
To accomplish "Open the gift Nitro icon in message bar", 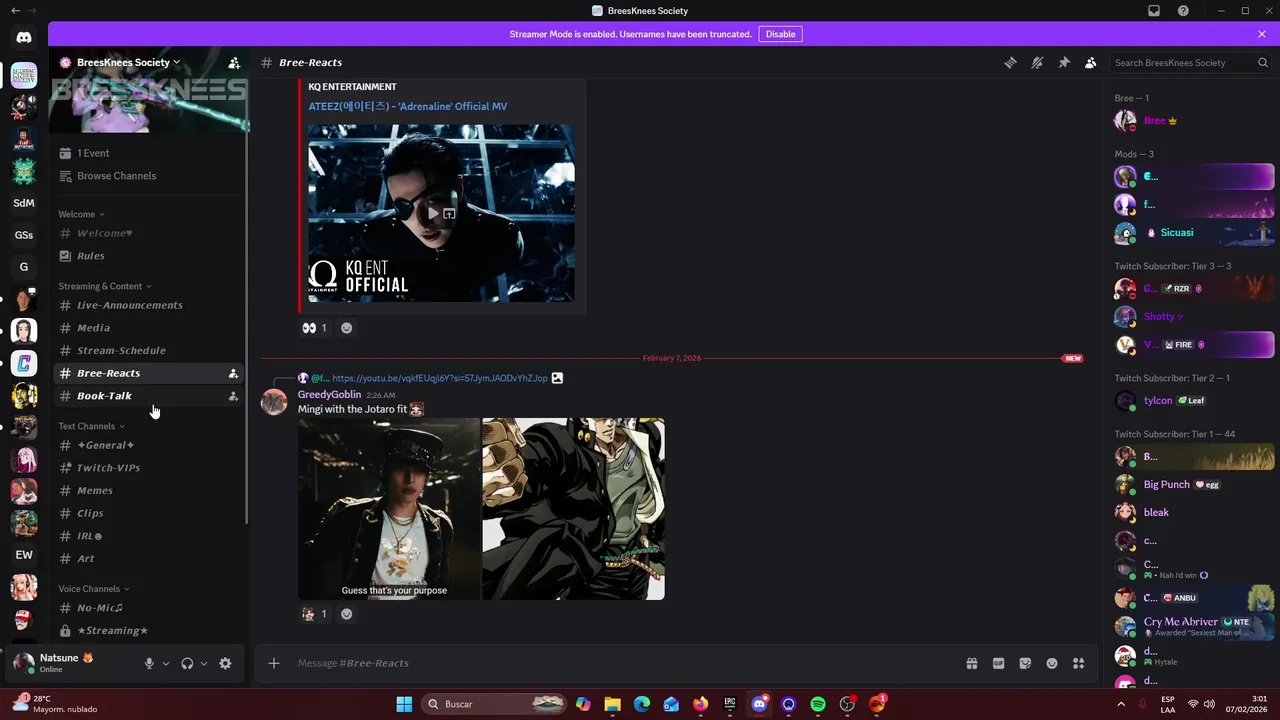I will pos(971,663).
